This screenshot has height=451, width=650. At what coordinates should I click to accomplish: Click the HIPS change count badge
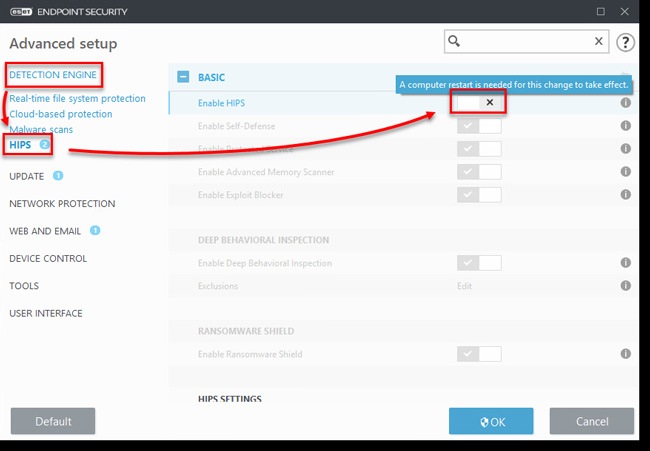click(44, 145)
